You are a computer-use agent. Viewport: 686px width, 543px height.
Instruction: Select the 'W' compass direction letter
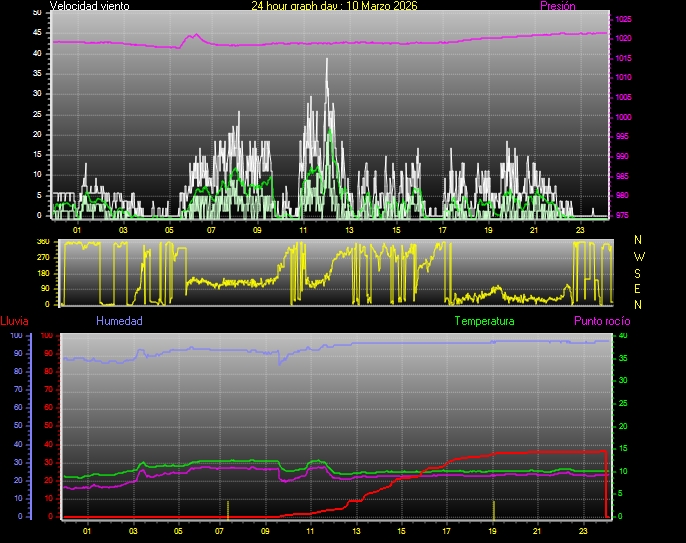pos(639,256)
